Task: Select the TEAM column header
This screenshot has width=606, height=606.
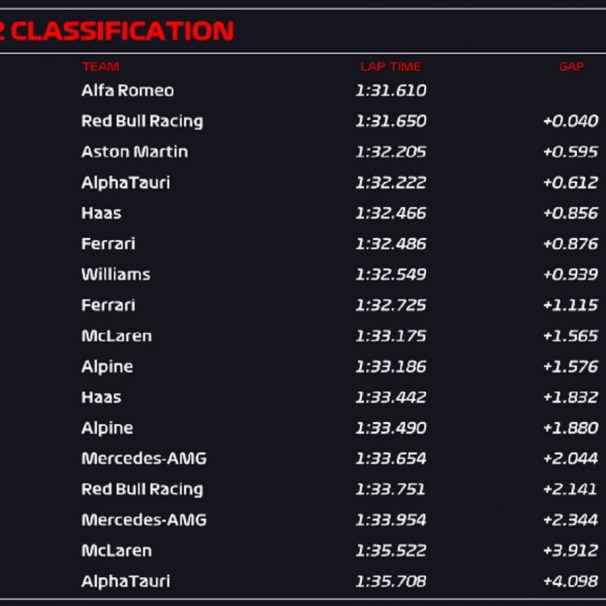Action: tap(100, 67)
